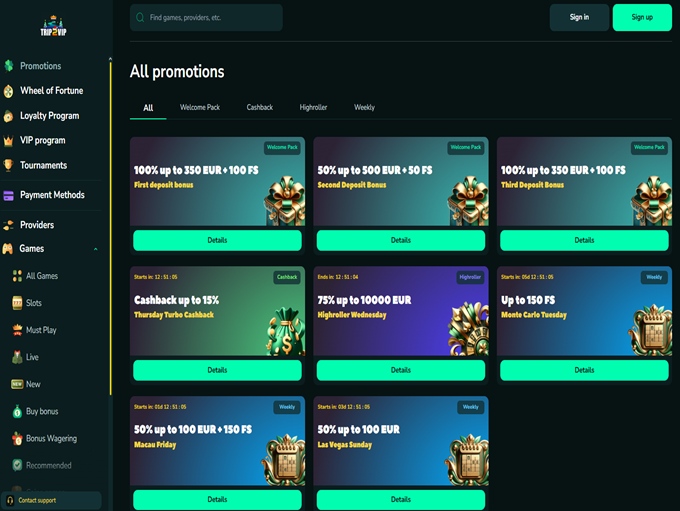The width and height of the screenshot is (680, 511).
Task: Filter promotions by Highroller tab
Action: tap(314, 107)
